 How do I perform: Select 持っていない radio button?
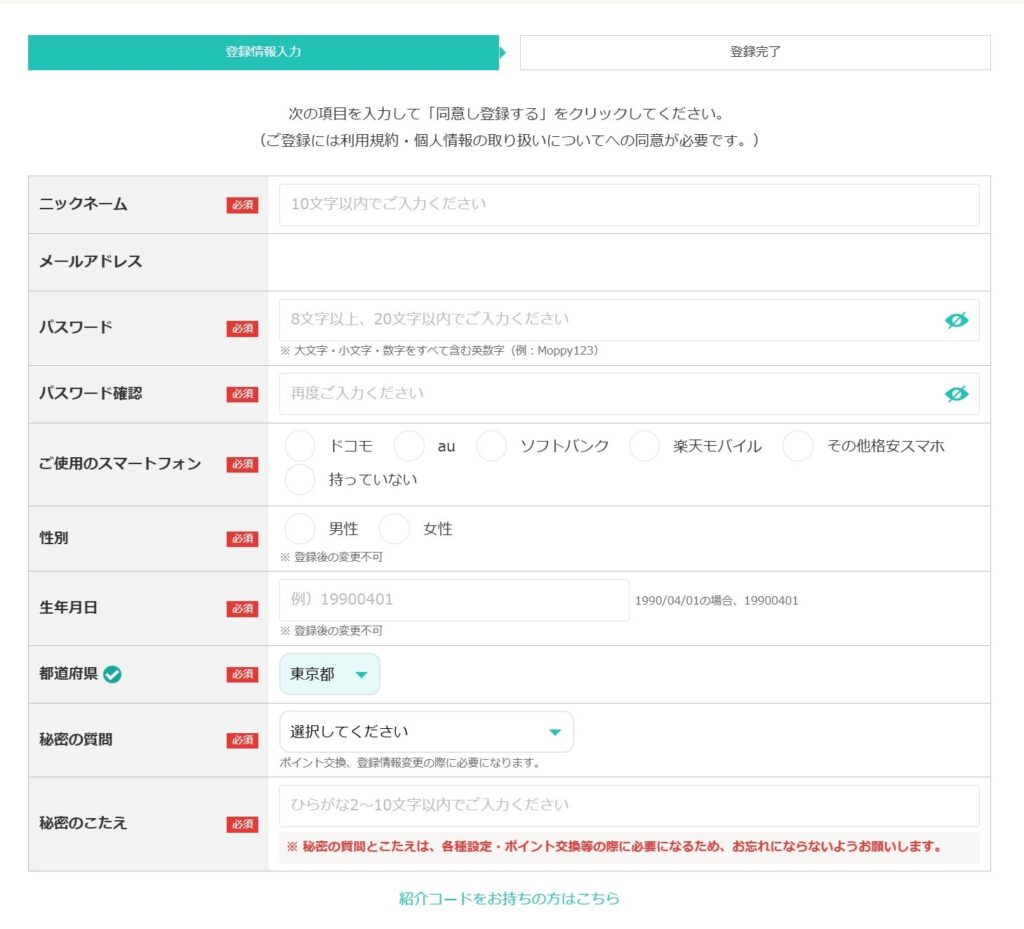tap(300, 480)
